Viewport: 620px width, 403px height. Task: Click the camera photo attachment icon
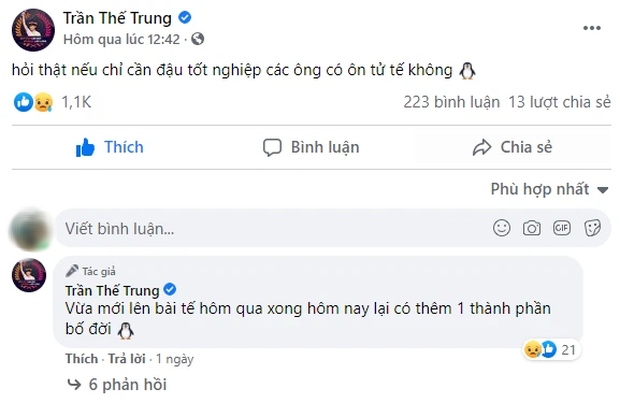tap(532, 228)
